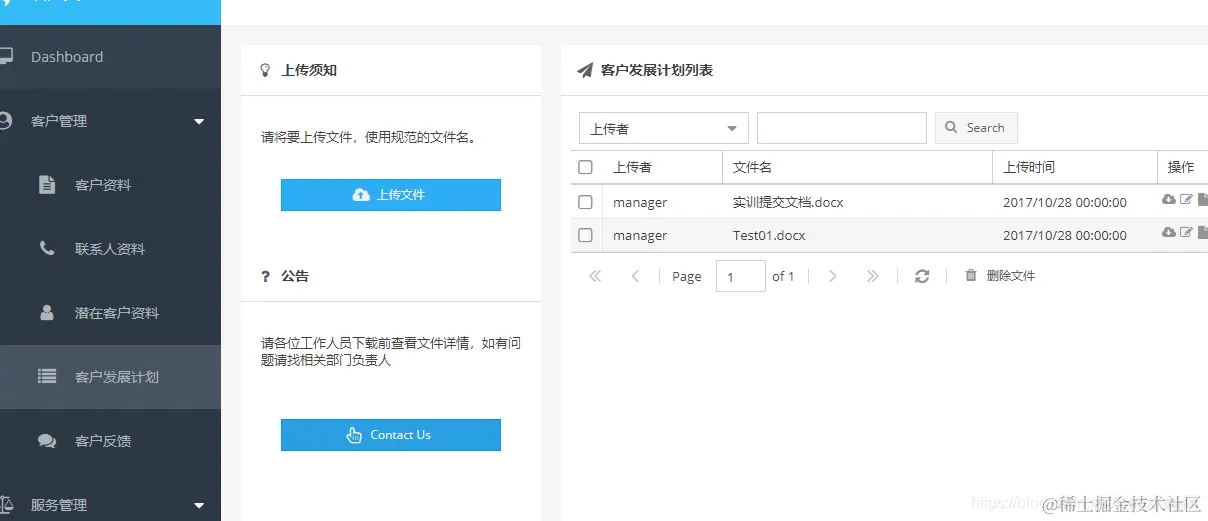
Task: Expand the 服务管理 menu arrow
Action: [x=199, y=505]
